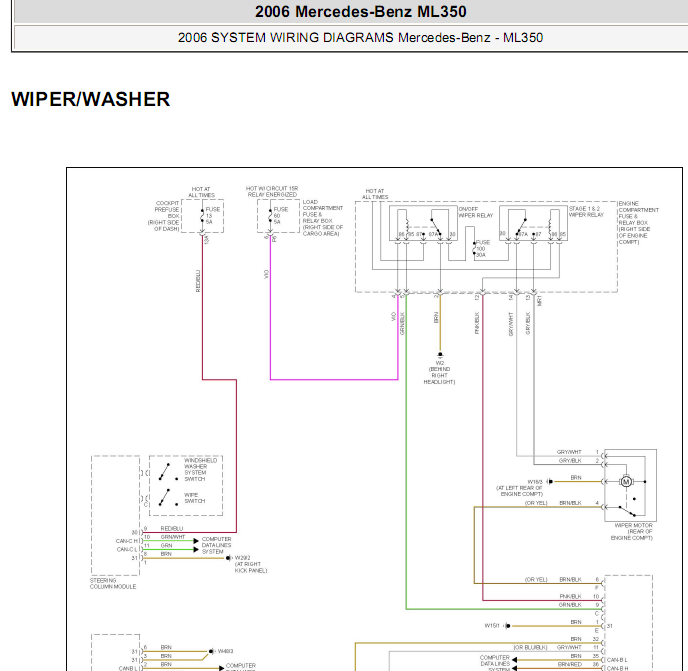This screenshot has width=688, height=671.
Task: Select the "W2 (BEHIND RIGHT HEADLIGHT)" ground label
Action: pyautogui.click(x=439, y=373)
